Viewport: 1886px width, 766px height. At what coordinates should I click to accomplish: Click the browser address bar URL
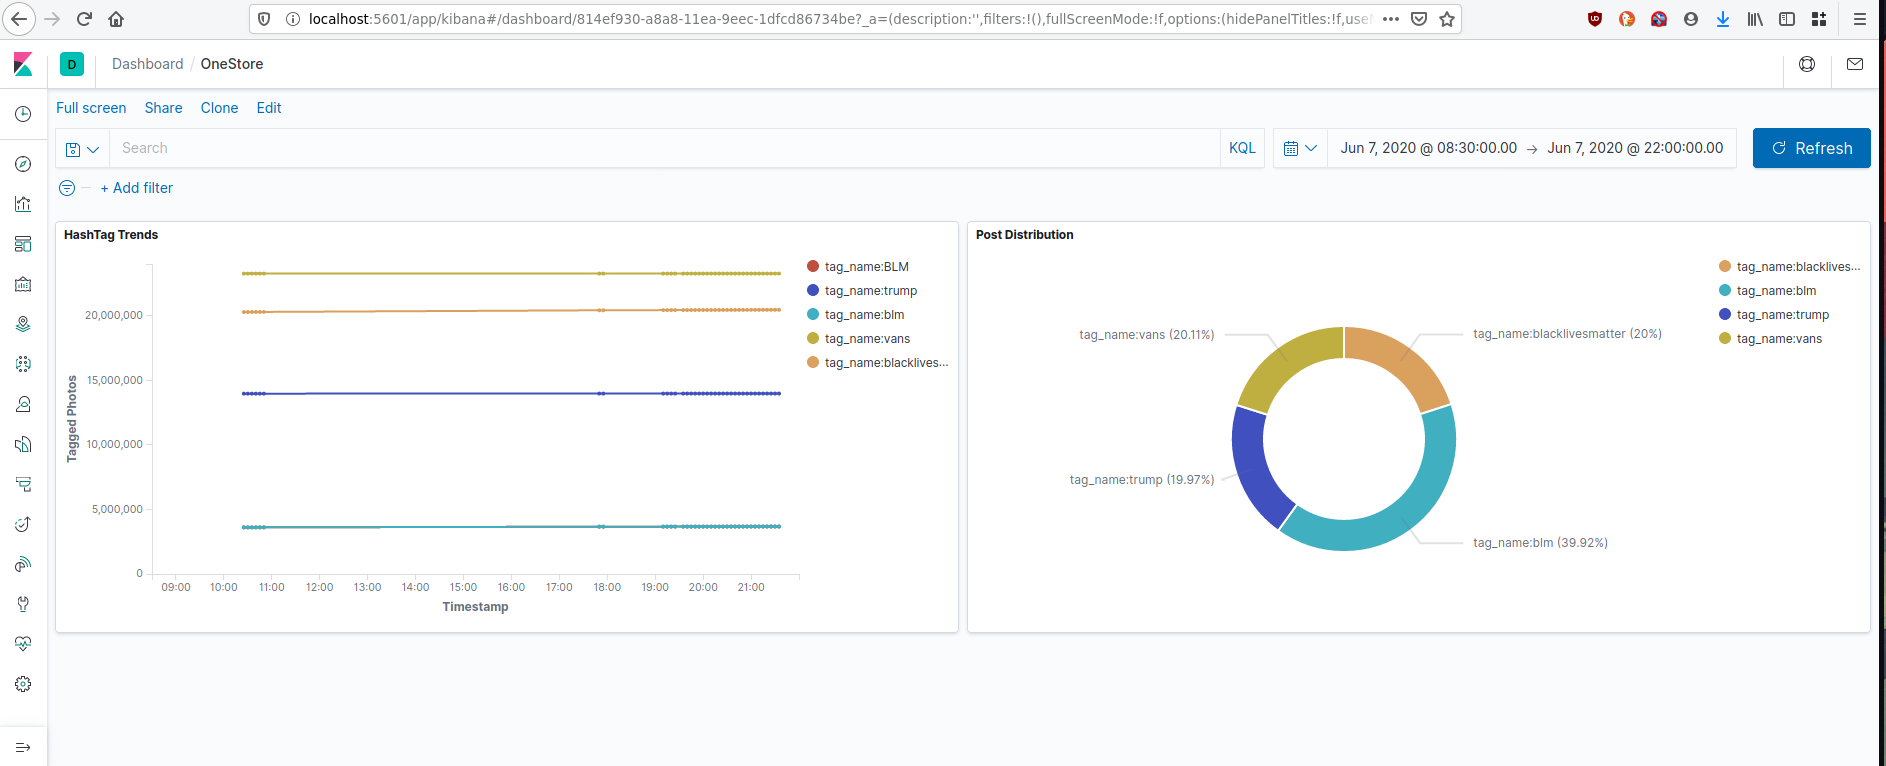pos(839,19)
